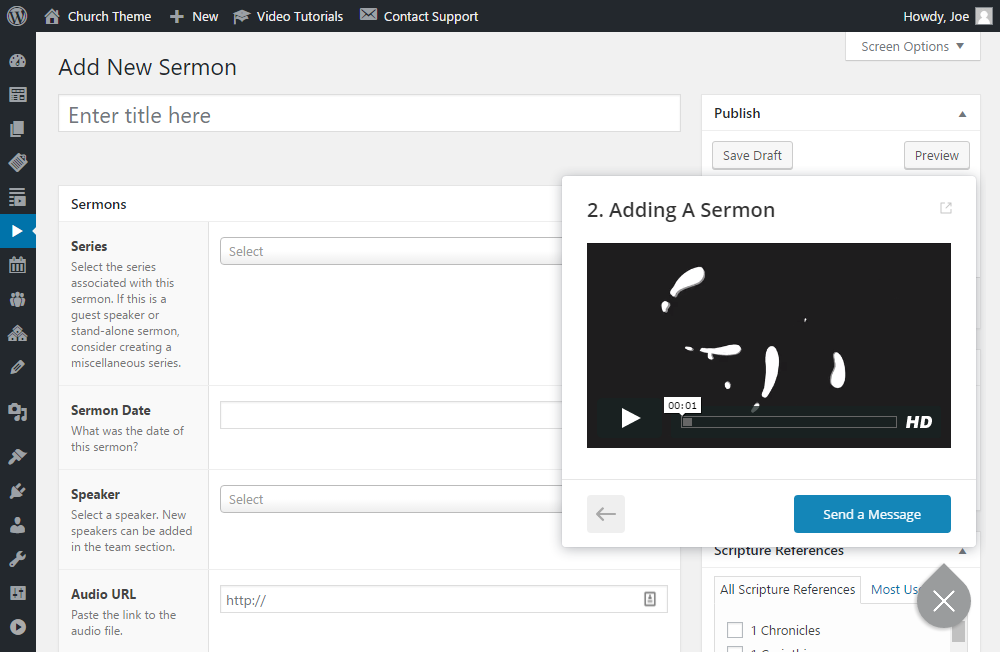Switch to All Scripture References tab
The width and height of the screenshot is (1000, 652).
point(787,589)
